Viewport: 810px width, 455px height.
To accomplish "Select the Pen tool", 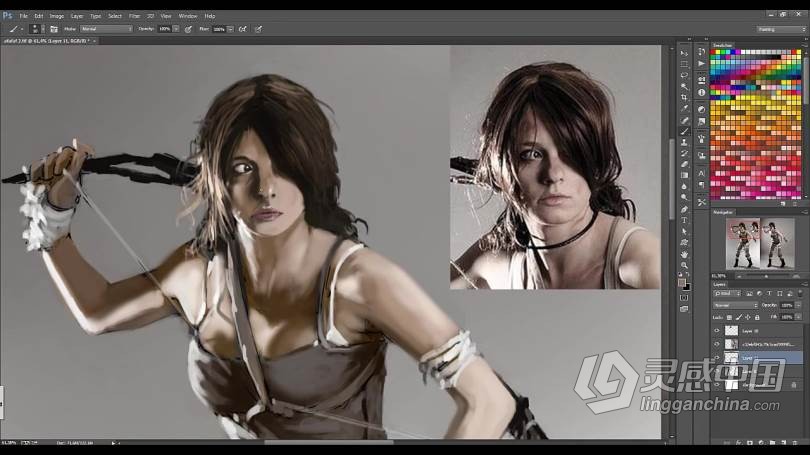I will coord(684,209).
